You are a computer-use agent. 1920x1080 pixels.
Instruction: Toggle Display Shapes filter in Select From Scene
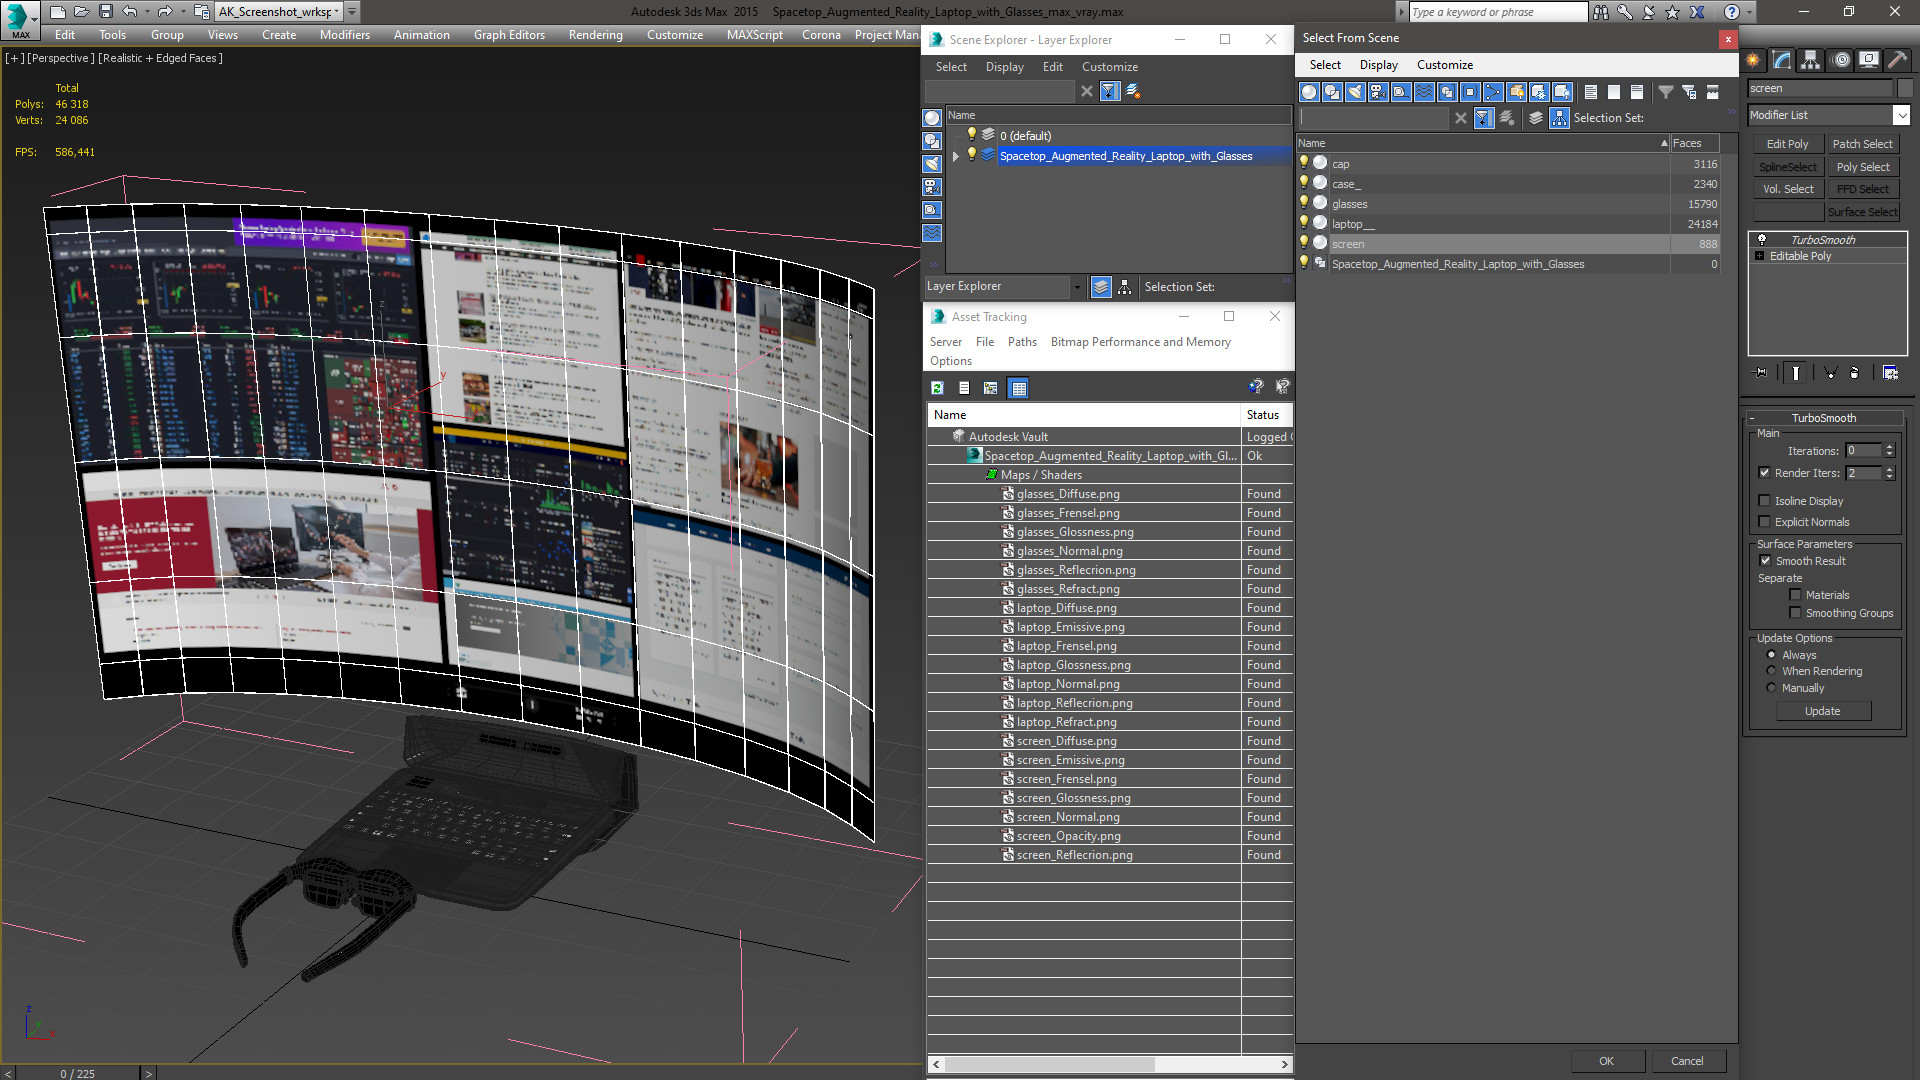pos(1332,92)
